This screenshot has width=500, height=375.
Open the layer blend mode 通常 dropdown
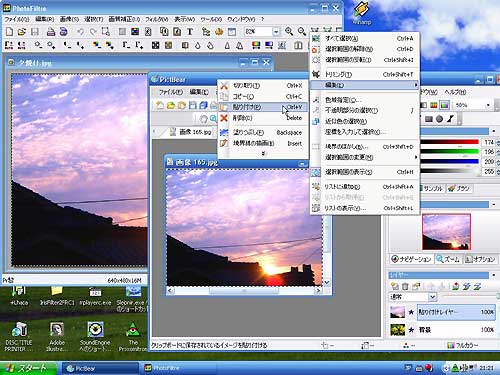click(x=432, y=296)
